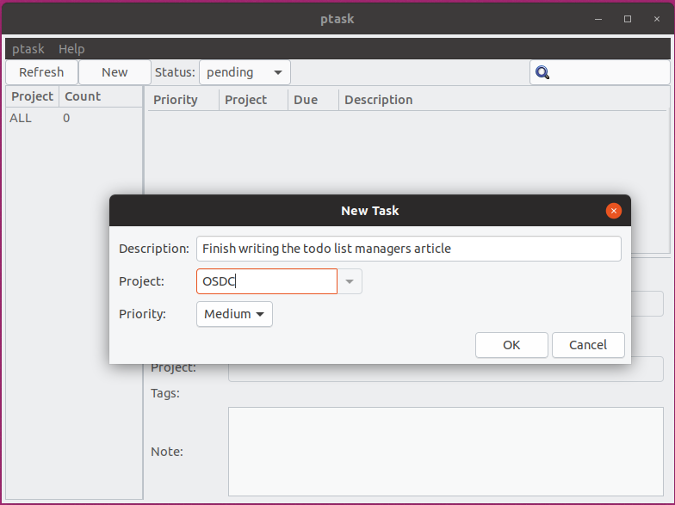Close the New Task dialog
The image size is (675, 505).
[x=614, y=211]
